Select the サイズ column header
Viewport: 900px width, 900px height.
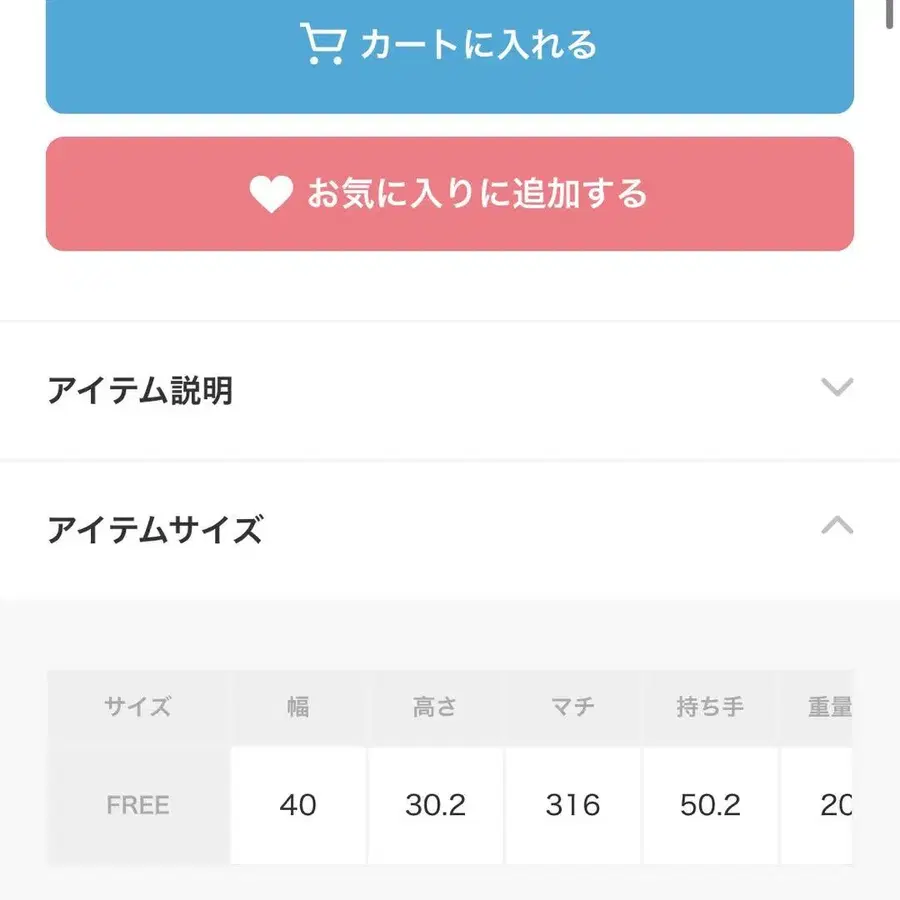(138, 708)
